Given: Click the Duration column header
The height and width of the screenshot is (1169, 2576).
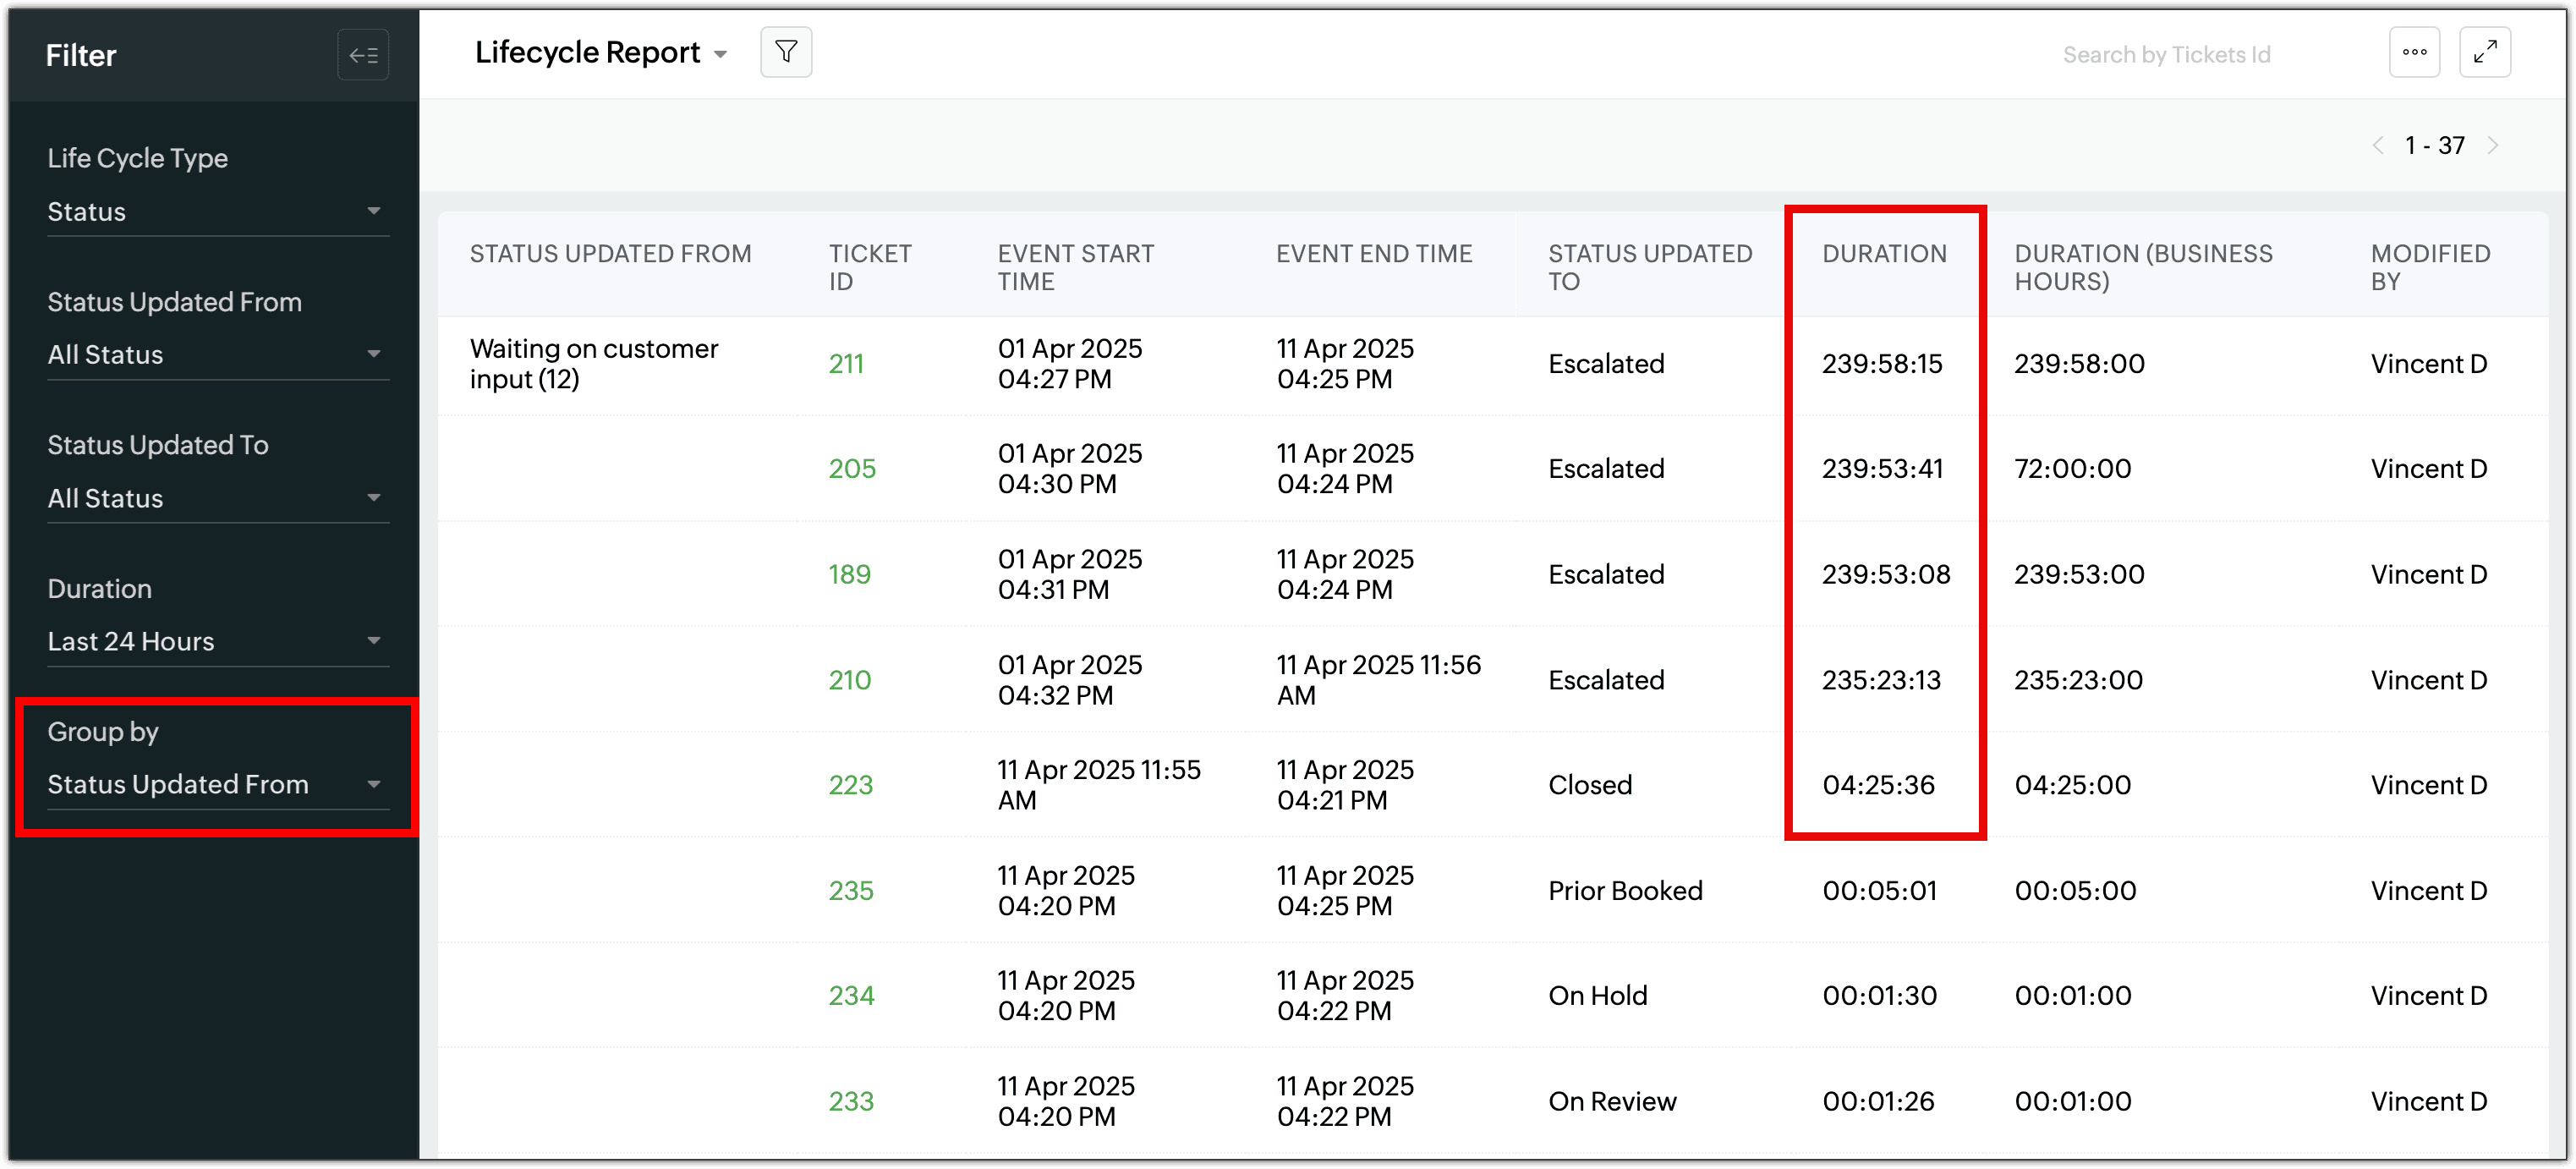Looking at the screenshot, I should pos(1883,254).
